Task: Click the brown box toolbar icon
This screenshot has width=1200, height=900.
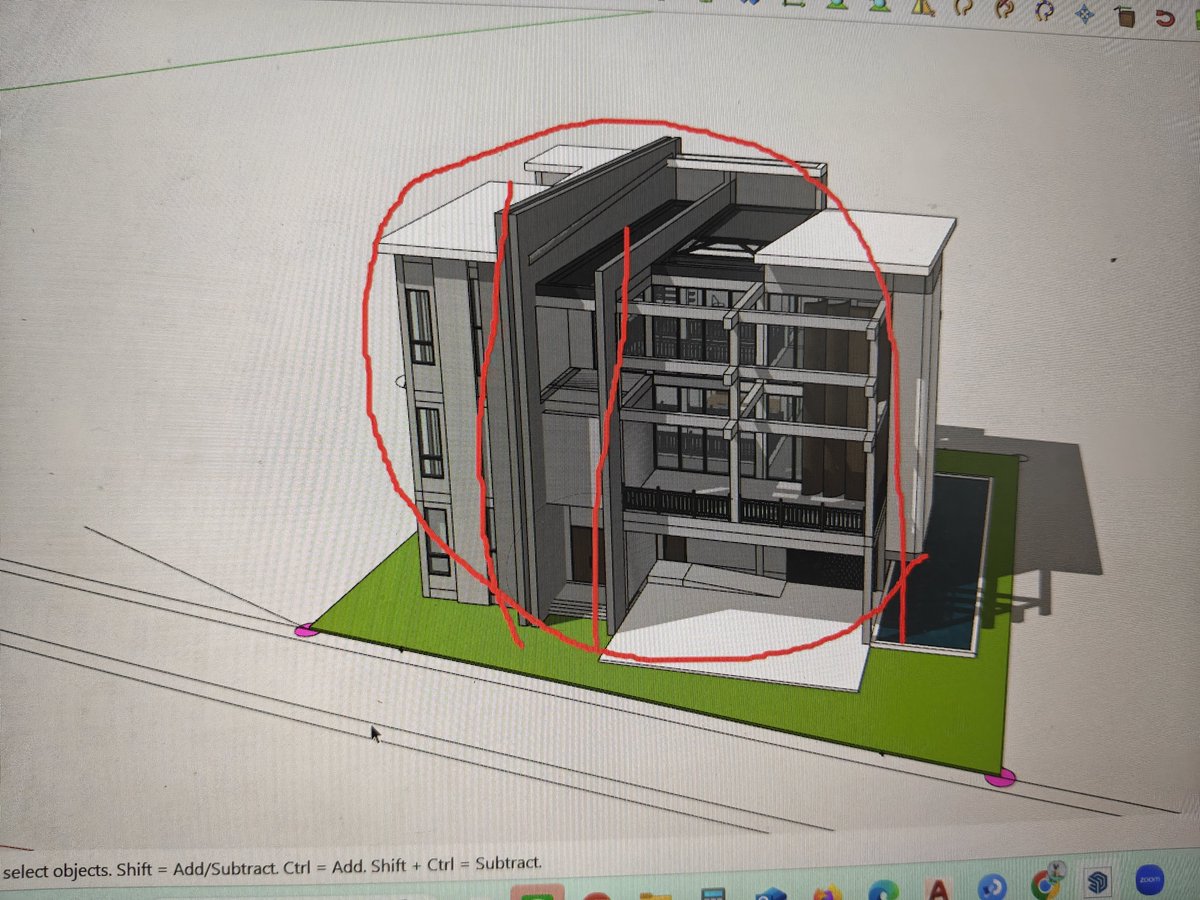Action: (x=1127, y=16)
